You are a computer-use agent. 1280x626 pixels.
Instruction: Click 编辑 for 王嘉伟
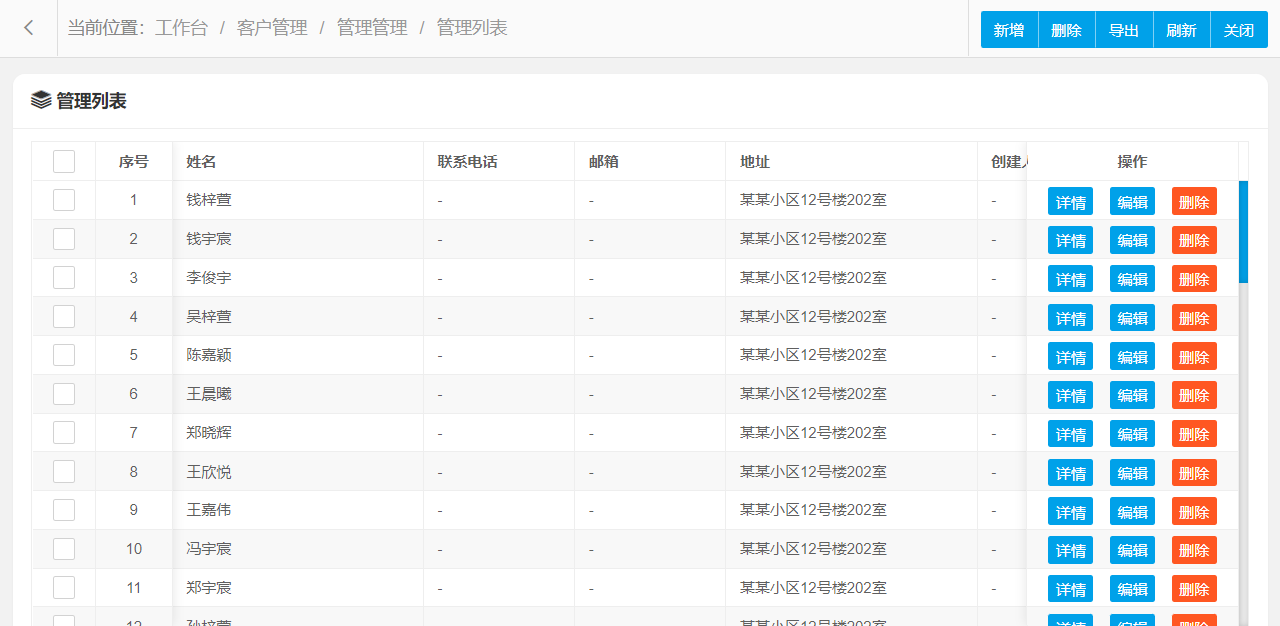click(x=1132, y=511)
